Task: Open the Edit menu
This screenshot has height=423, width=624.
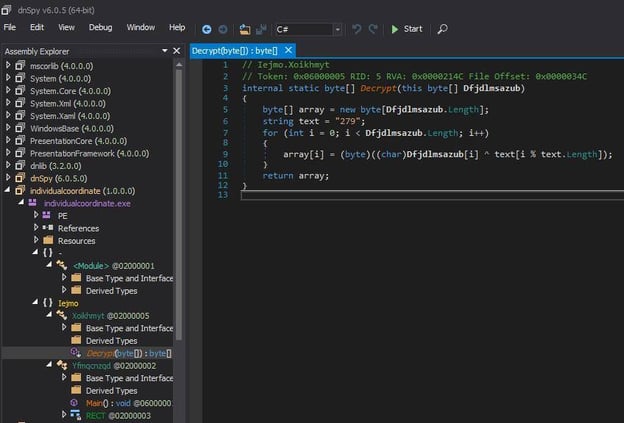Action: (37, 27)
